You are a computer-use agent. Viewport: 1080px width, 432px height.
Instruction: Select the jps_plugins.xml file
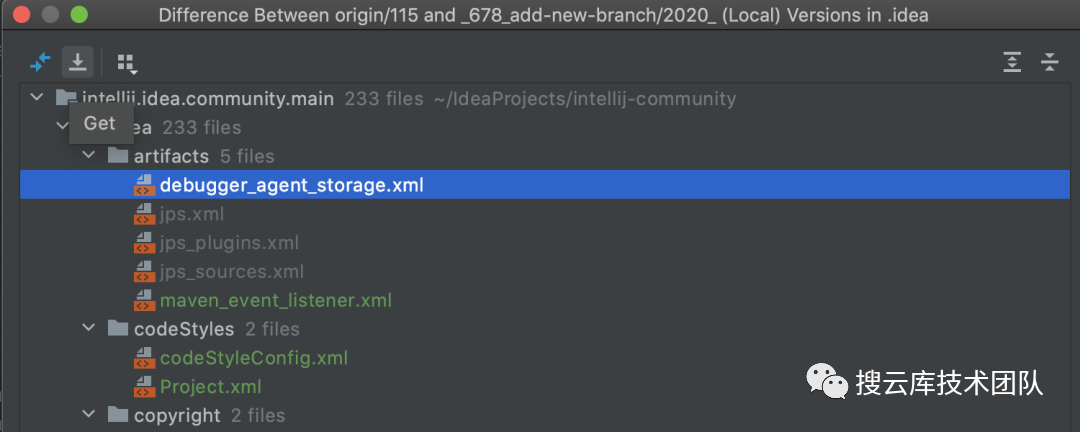(x=229, y=243)
